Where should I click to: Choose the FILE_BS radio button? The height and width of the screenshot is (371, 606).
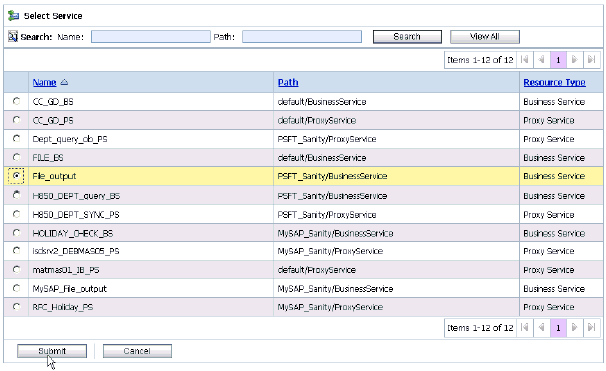click(x=16, y=157)
